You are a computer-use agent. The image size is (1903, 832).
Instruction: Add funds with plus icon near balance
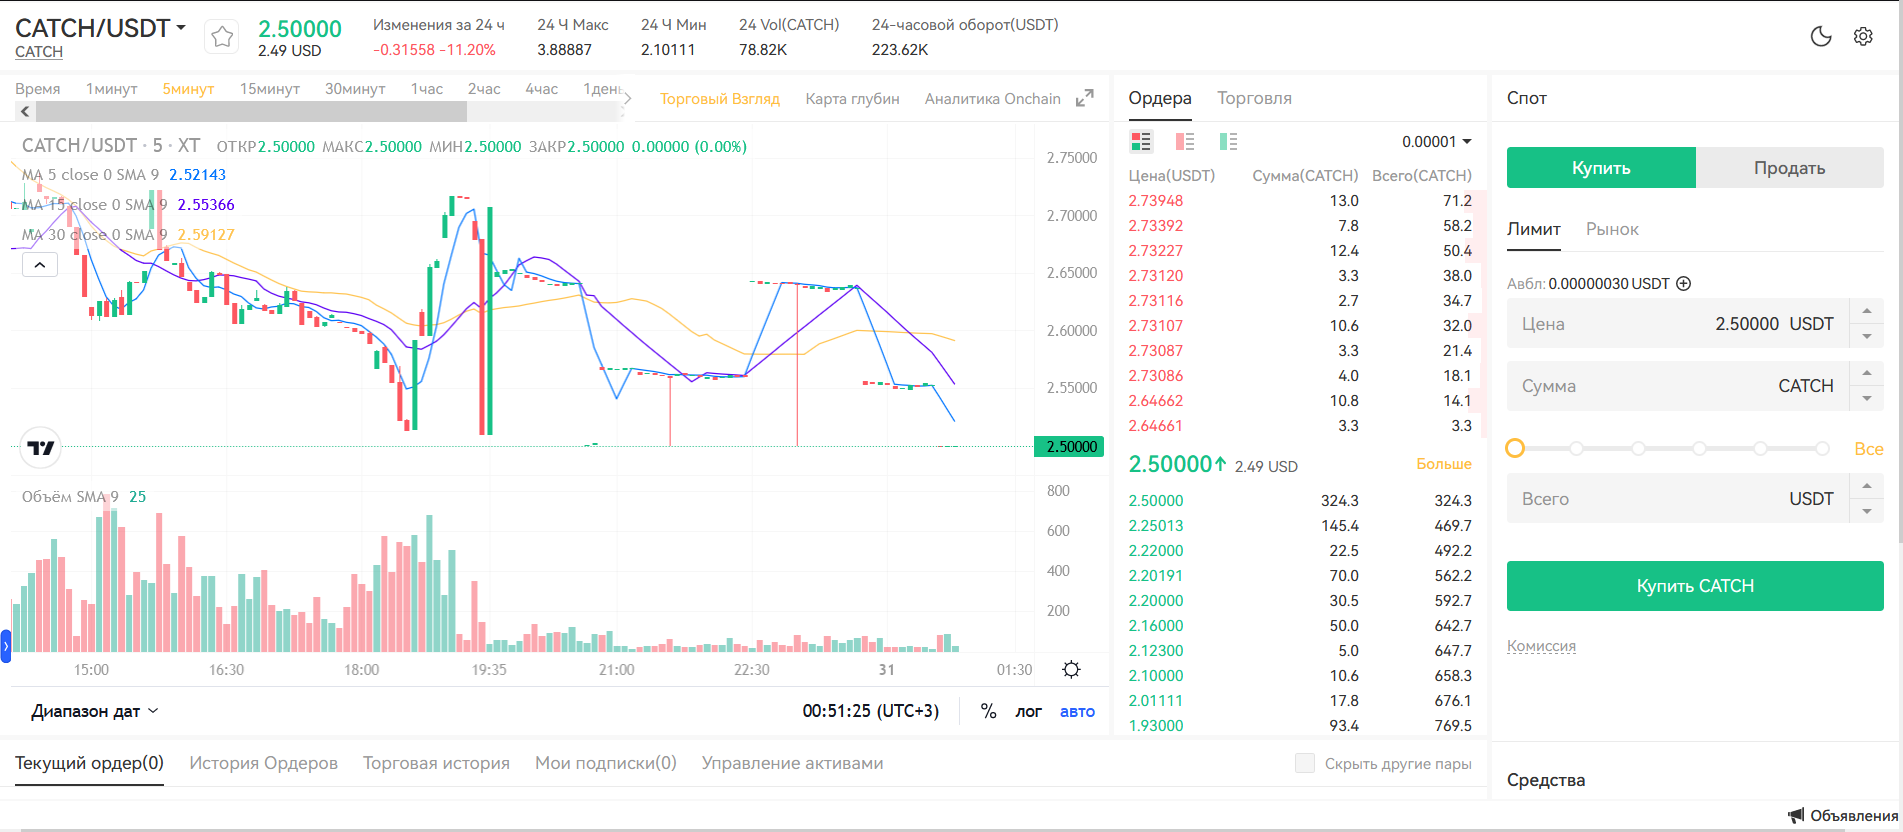(x=1683, y=283)
